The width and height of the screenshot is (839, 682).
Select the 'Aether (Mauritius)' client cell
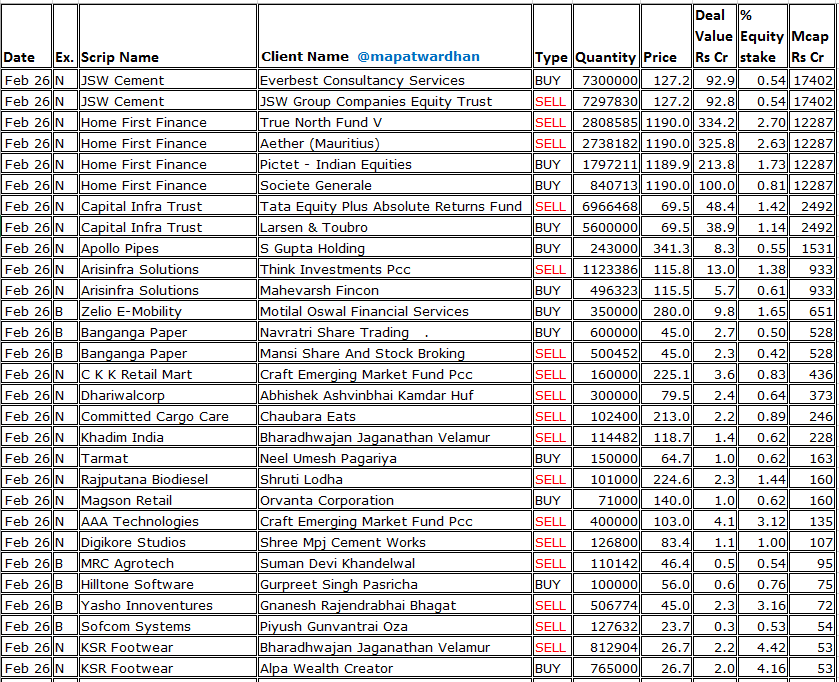coord(395,143)
